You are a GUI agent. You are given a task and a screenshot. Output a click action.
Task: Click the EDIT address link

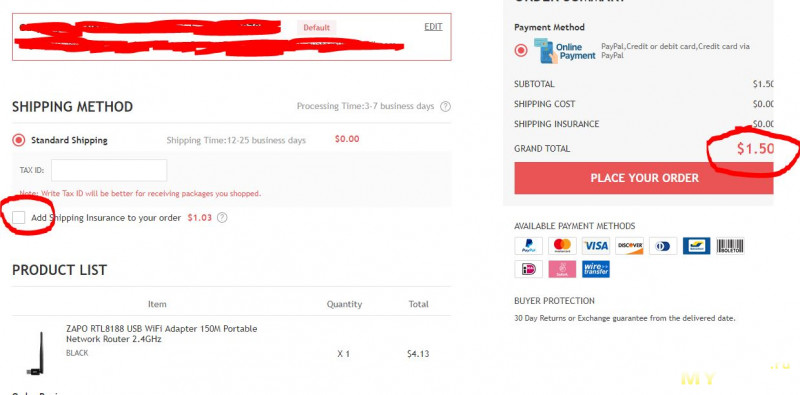coord(433,27)
